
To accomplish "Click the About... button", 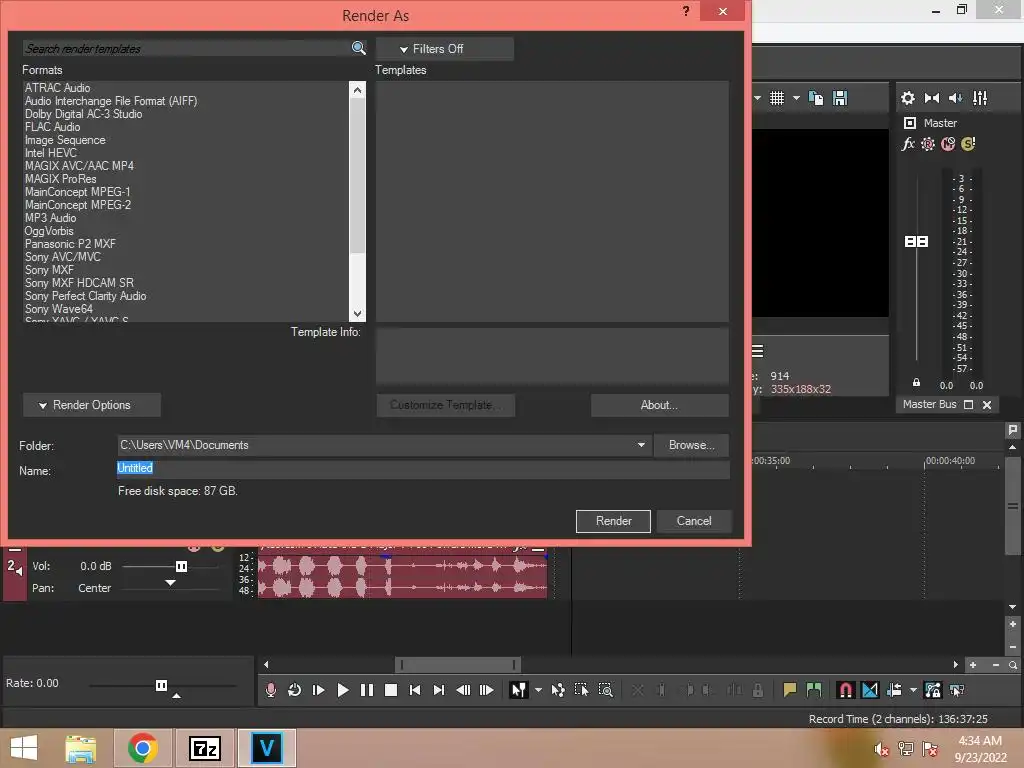I will 660,405.
